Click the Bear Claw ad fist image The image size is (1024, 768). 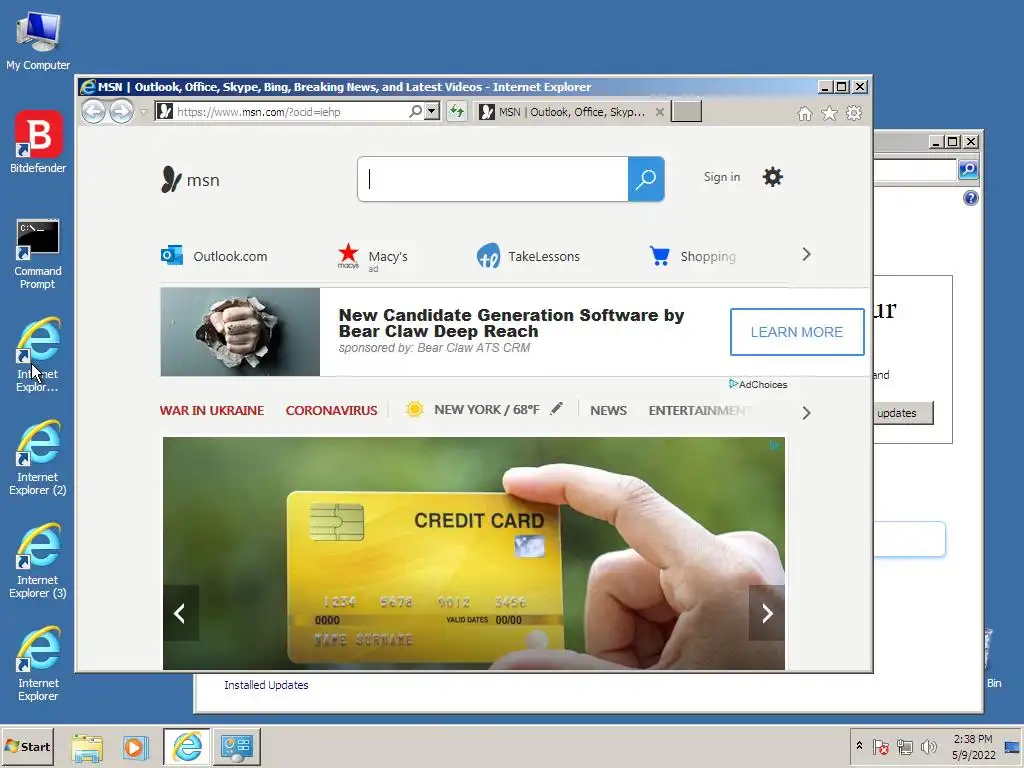click(x=240, y=332)
